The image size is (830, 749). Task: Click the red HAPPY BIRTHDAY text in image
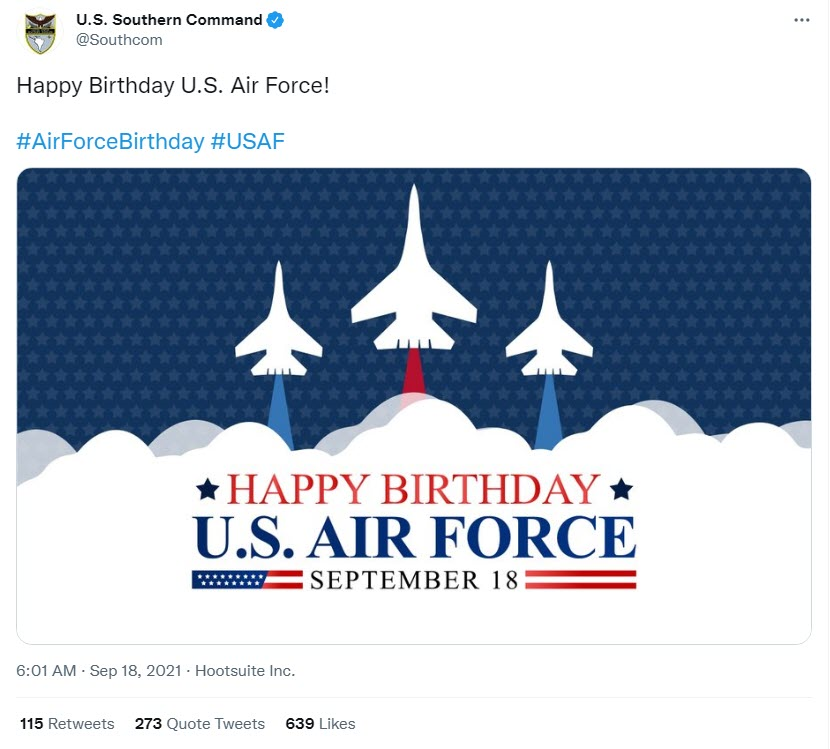tap(413, 489)
